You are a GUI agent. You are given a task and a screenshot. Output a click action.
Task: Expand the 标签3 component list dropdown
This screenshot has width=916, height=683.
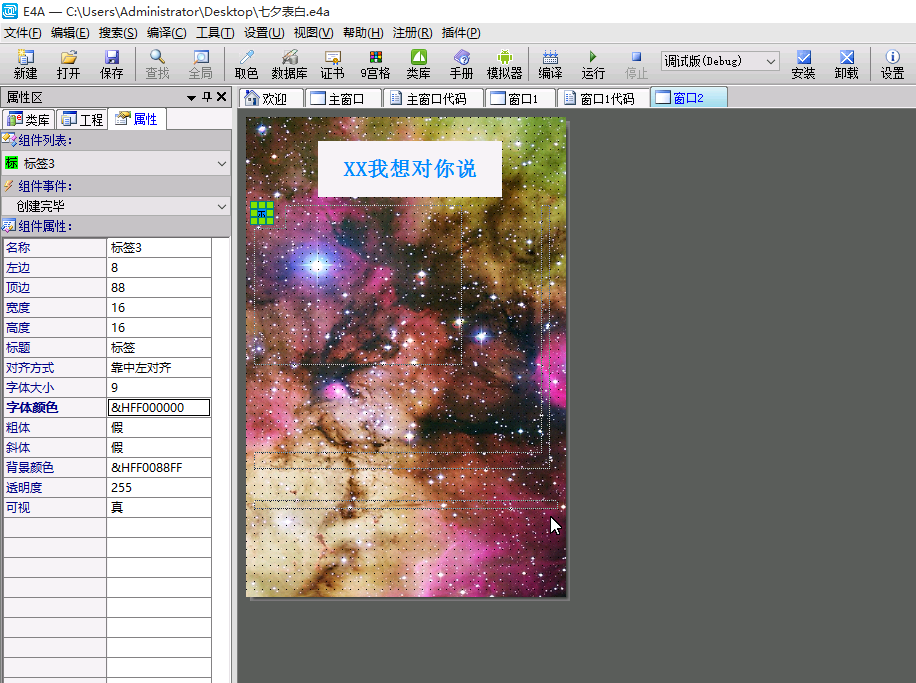pyautogui.click(x=221, y=163)
